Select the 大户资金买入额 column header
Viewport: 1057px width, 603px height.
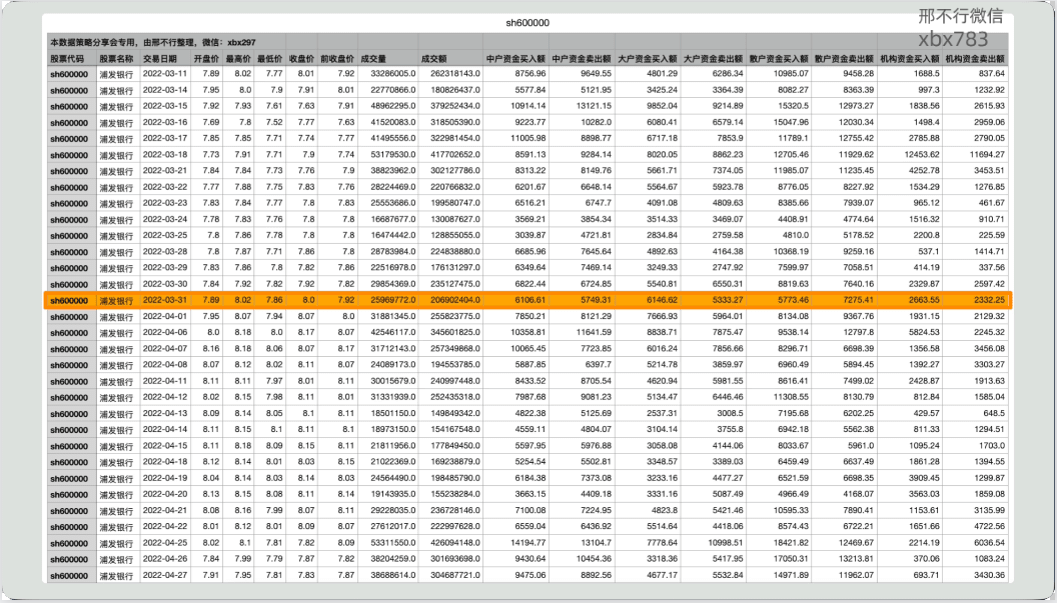click(x=647, y=59)
